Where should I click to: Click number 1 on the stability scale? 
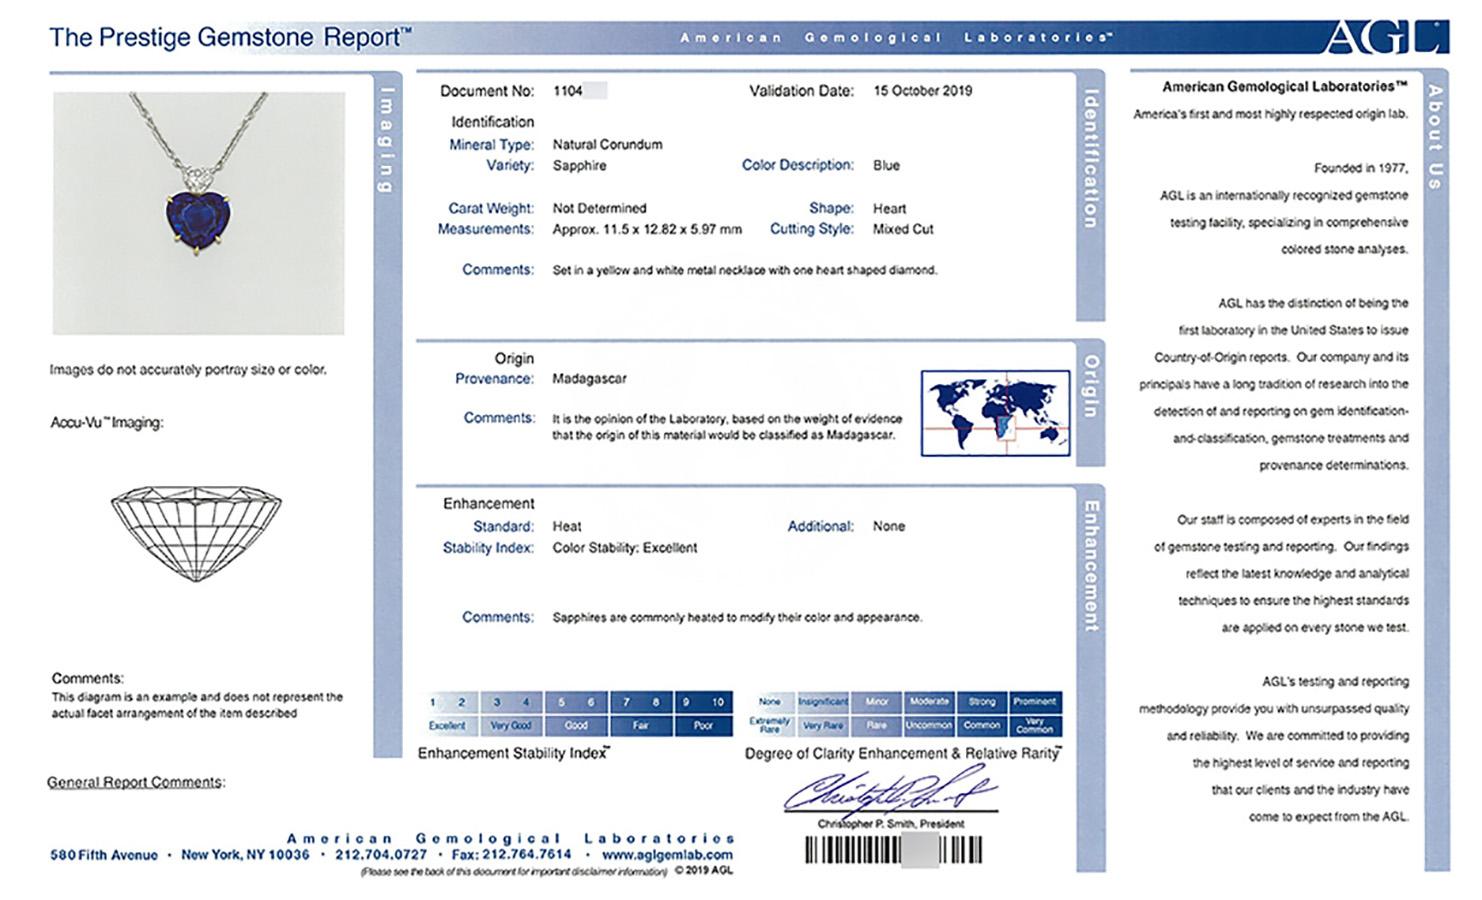pos(433,702)
